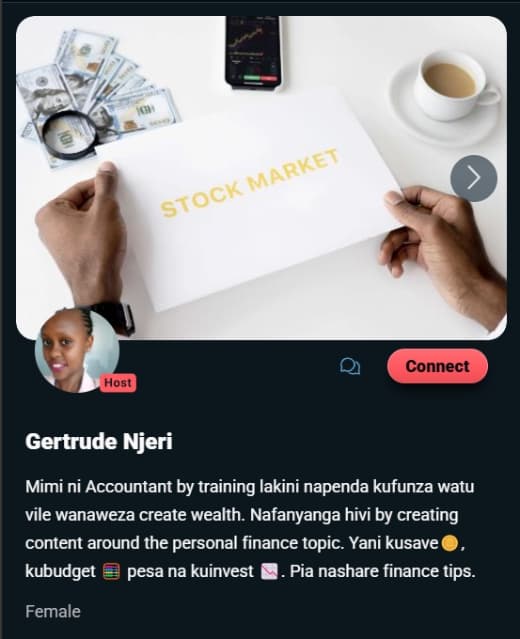This screenshot has height=639, width=520.
Task: Tap the red Connect button
Action: click(437, 366)
